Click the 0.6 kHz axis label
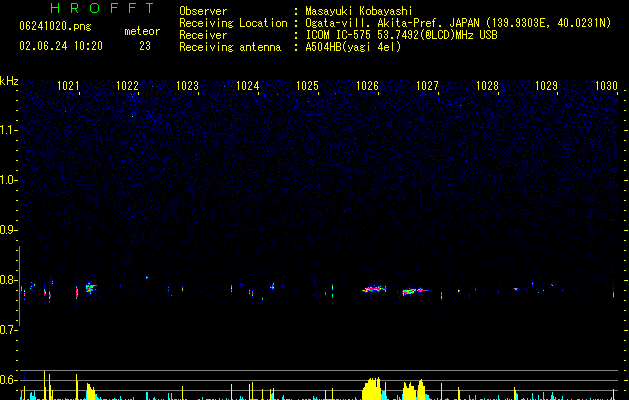 (9, 380)
